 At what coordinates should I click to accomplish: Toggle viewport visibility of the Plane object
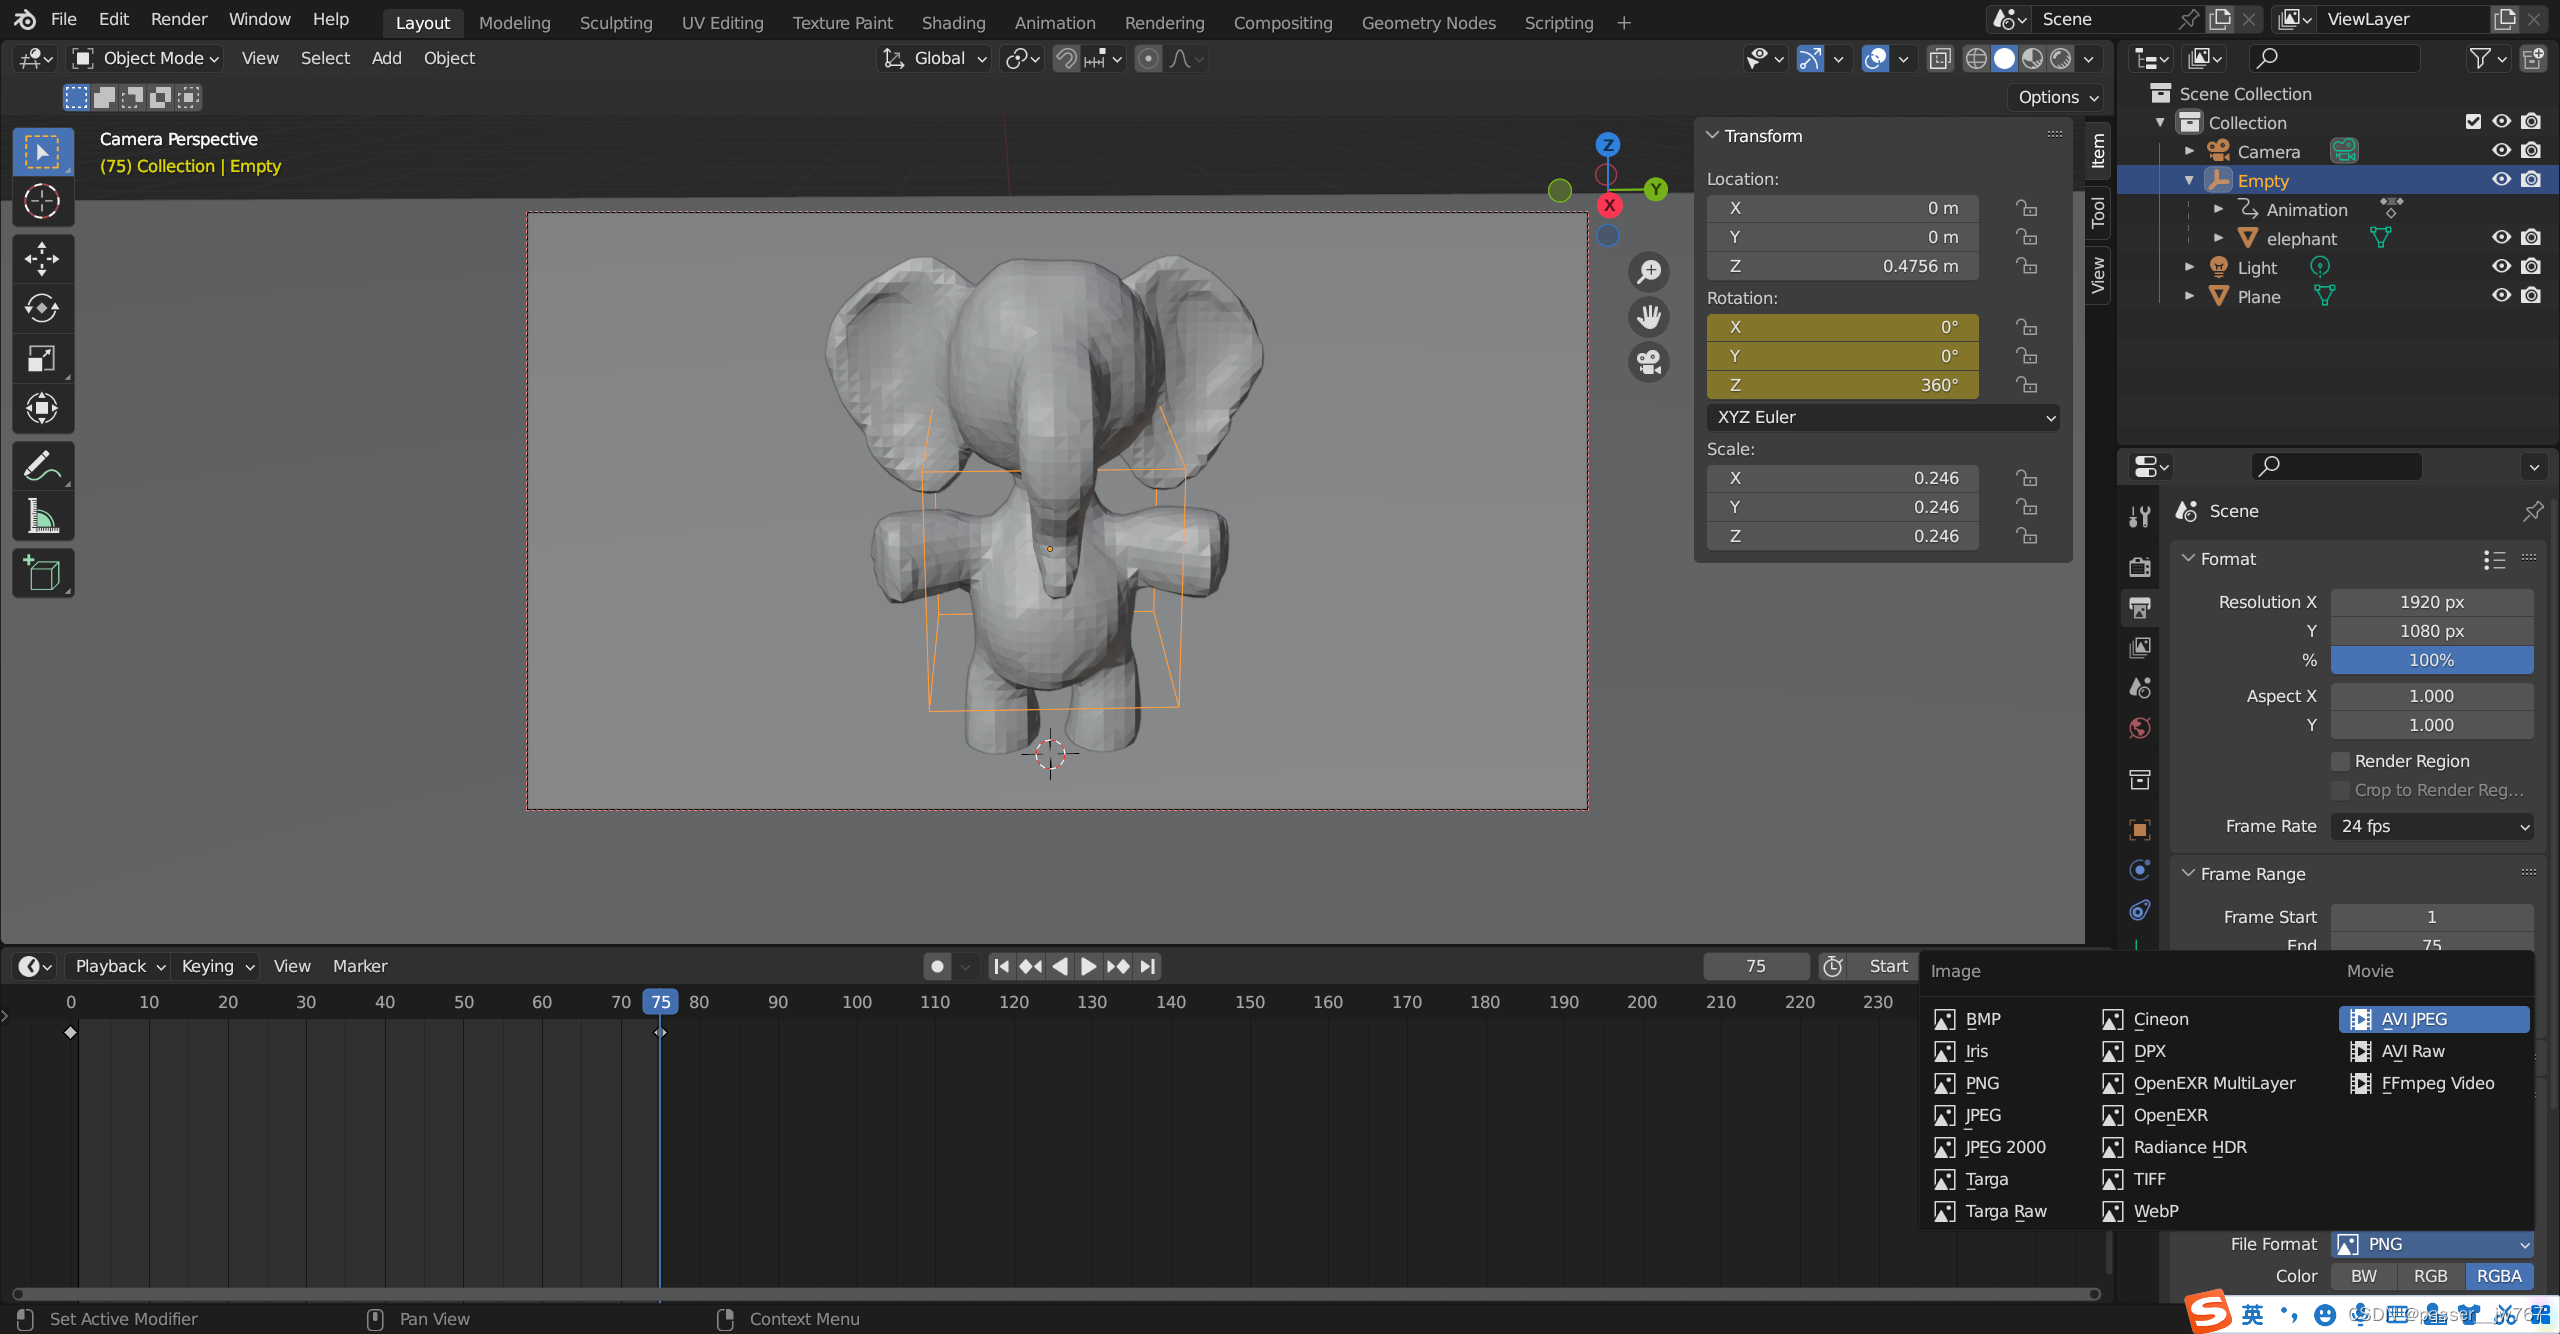click(2501, 296)
